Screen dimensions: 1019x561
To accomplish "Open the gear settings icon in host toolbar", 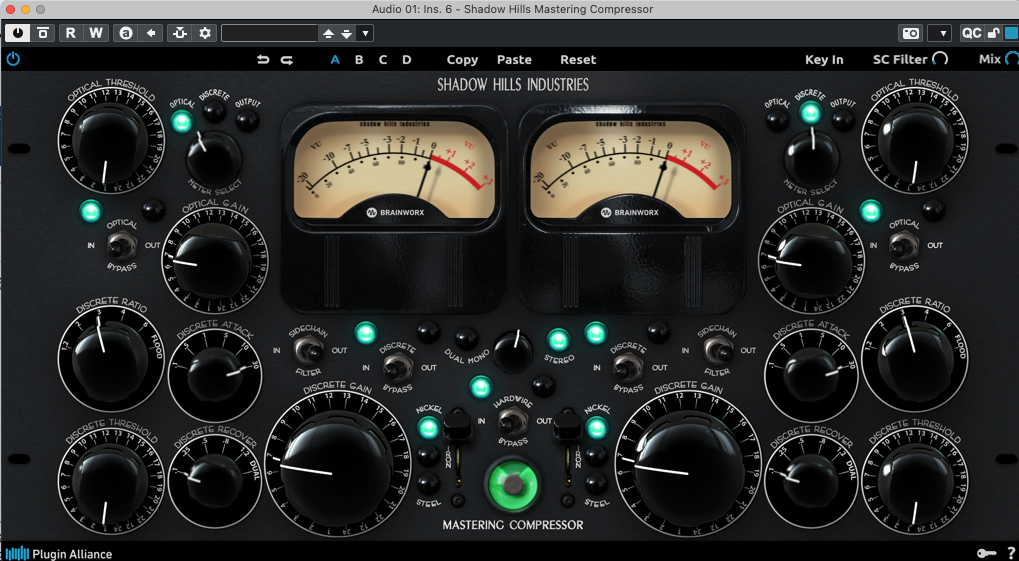I will (x=205, y=33).
